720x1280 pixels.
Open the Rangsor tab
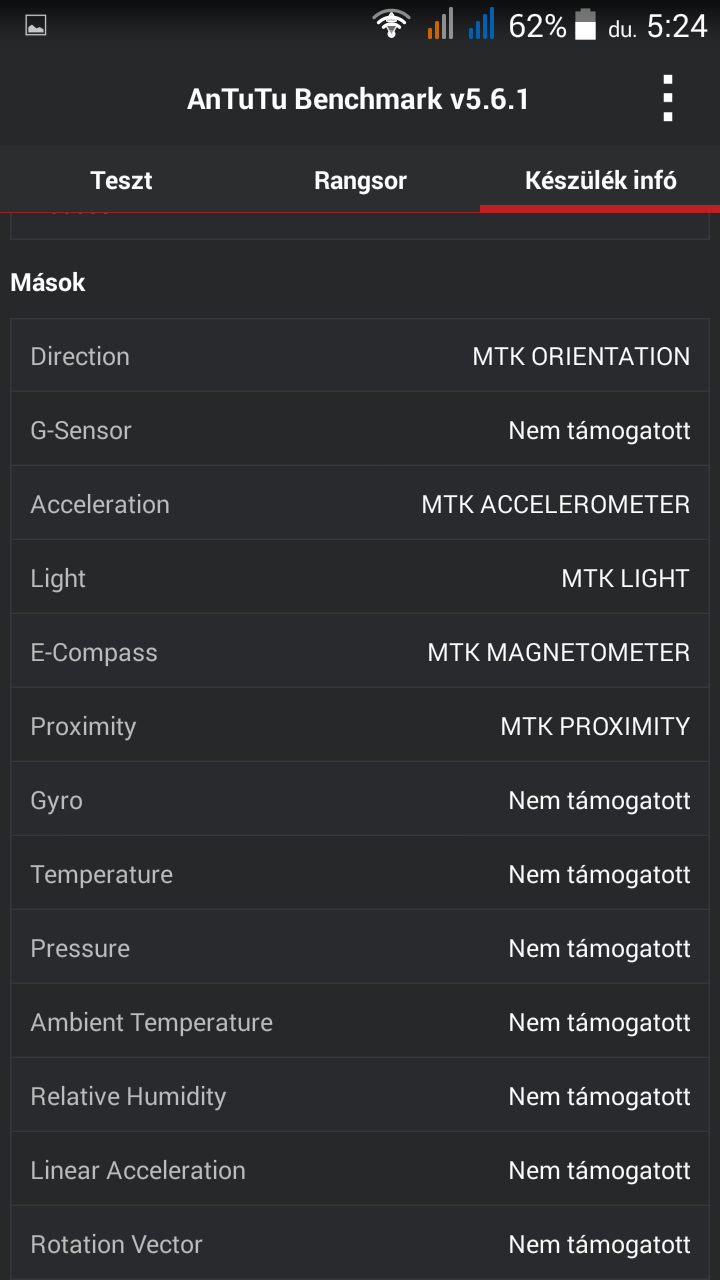point(360,180)
